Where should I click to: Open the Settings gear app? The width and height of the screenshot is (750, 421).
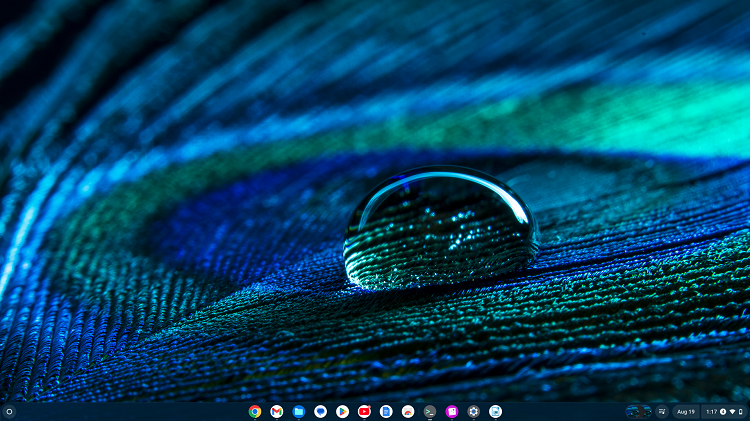coord(474,411)
